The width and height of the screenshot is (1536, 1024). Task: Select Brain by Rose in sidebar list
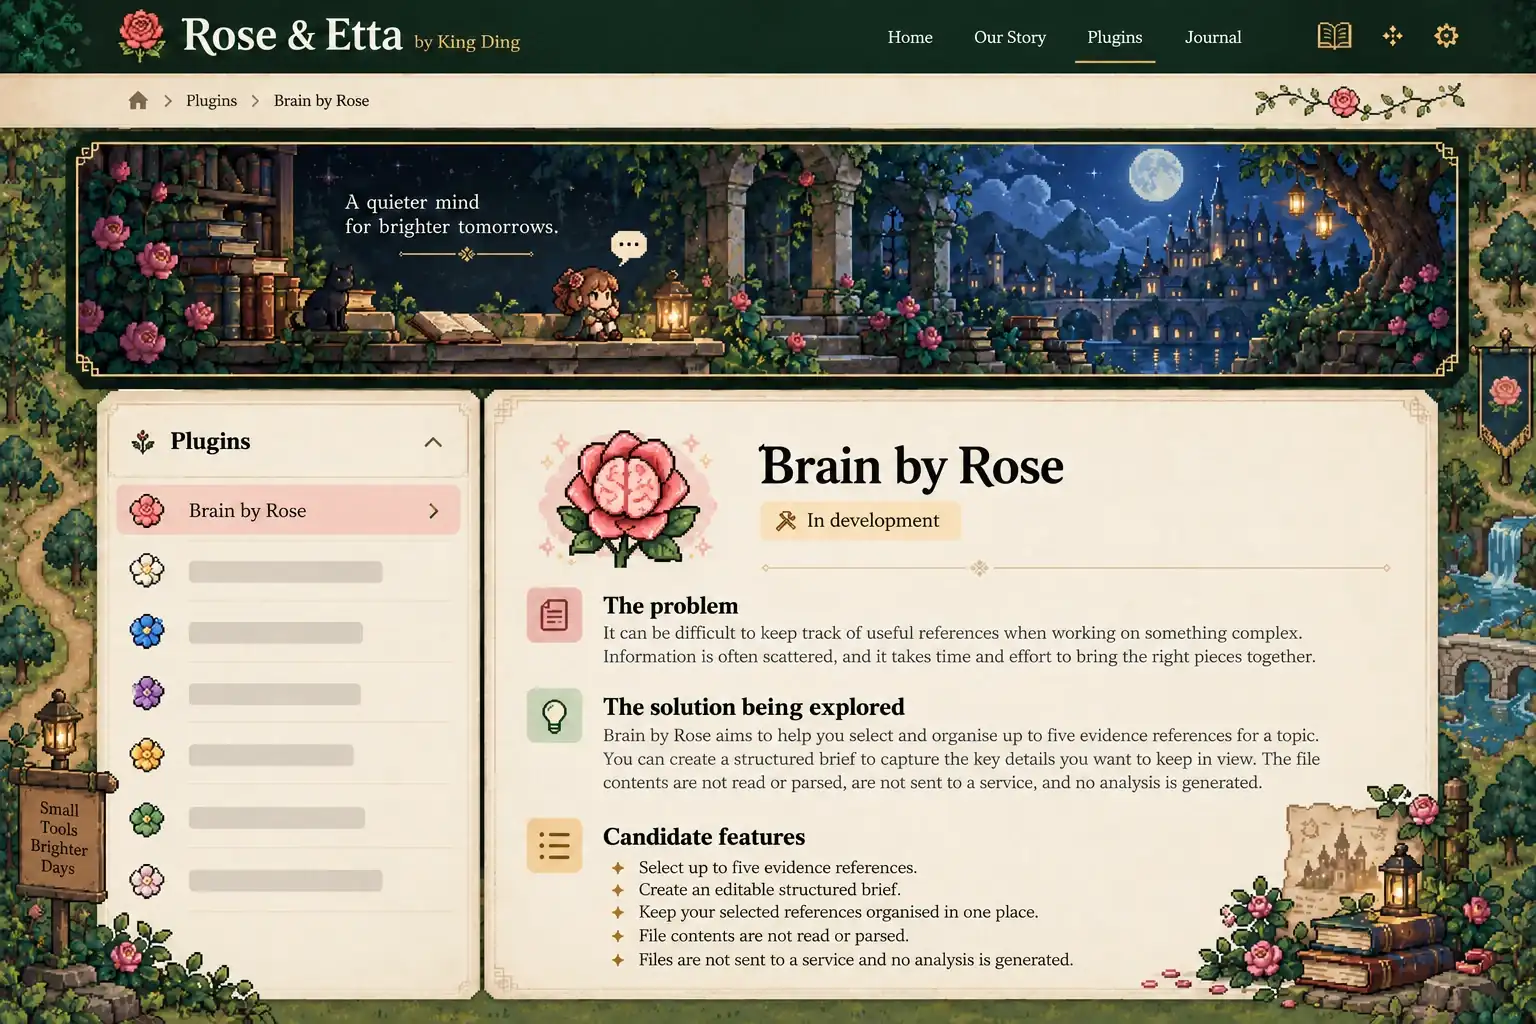[288, 510]
